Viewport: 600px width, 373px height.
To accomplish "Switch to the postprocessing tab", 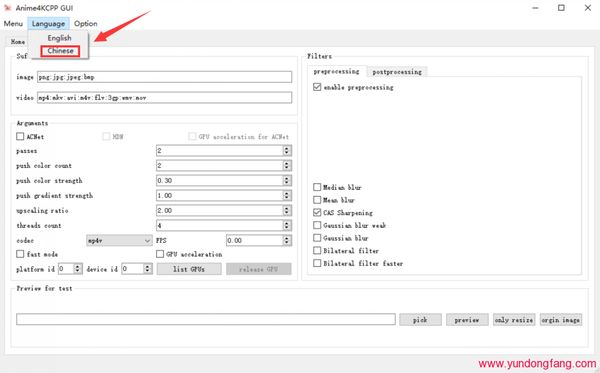I will pos(397,72).
